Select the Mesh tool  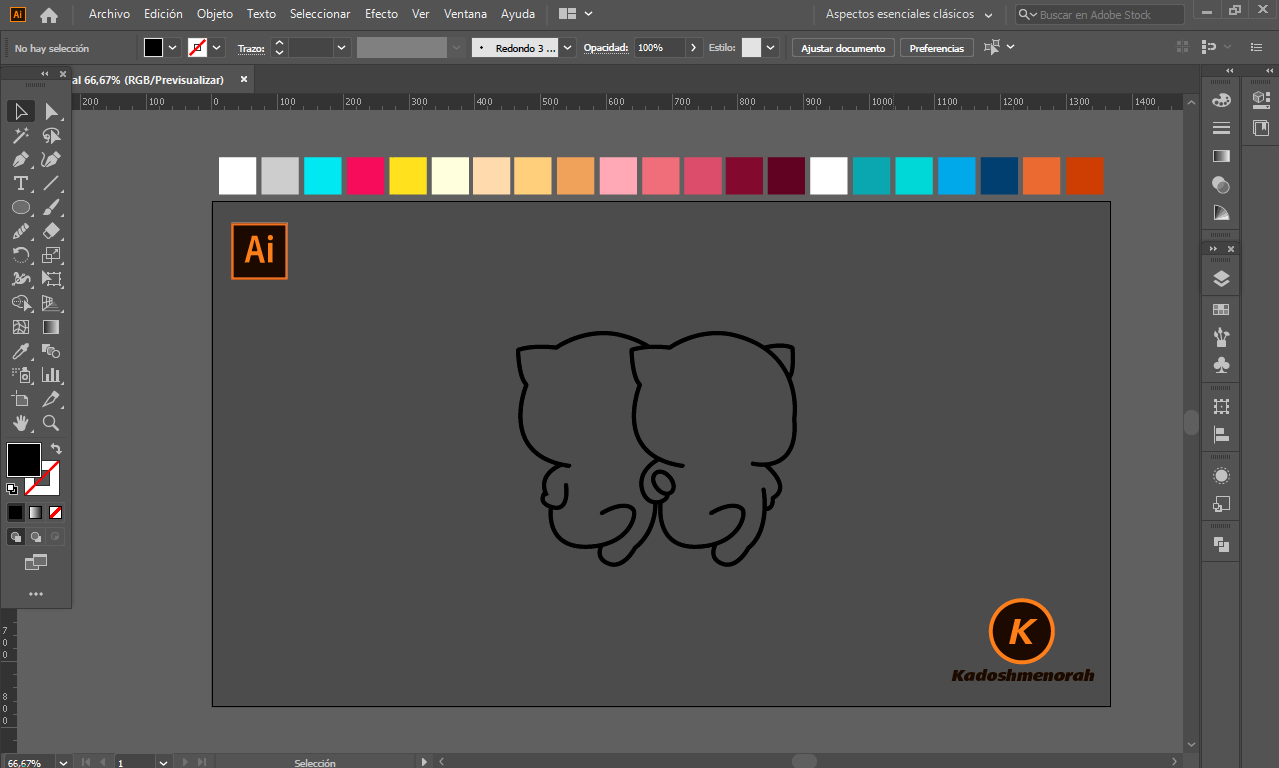[x=21, y=327]
